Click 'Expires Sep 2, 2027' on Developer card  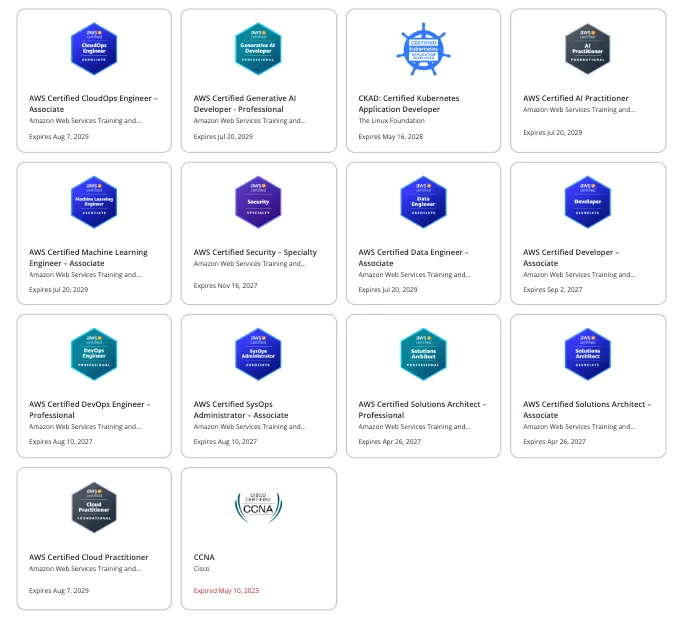point(552,290)
